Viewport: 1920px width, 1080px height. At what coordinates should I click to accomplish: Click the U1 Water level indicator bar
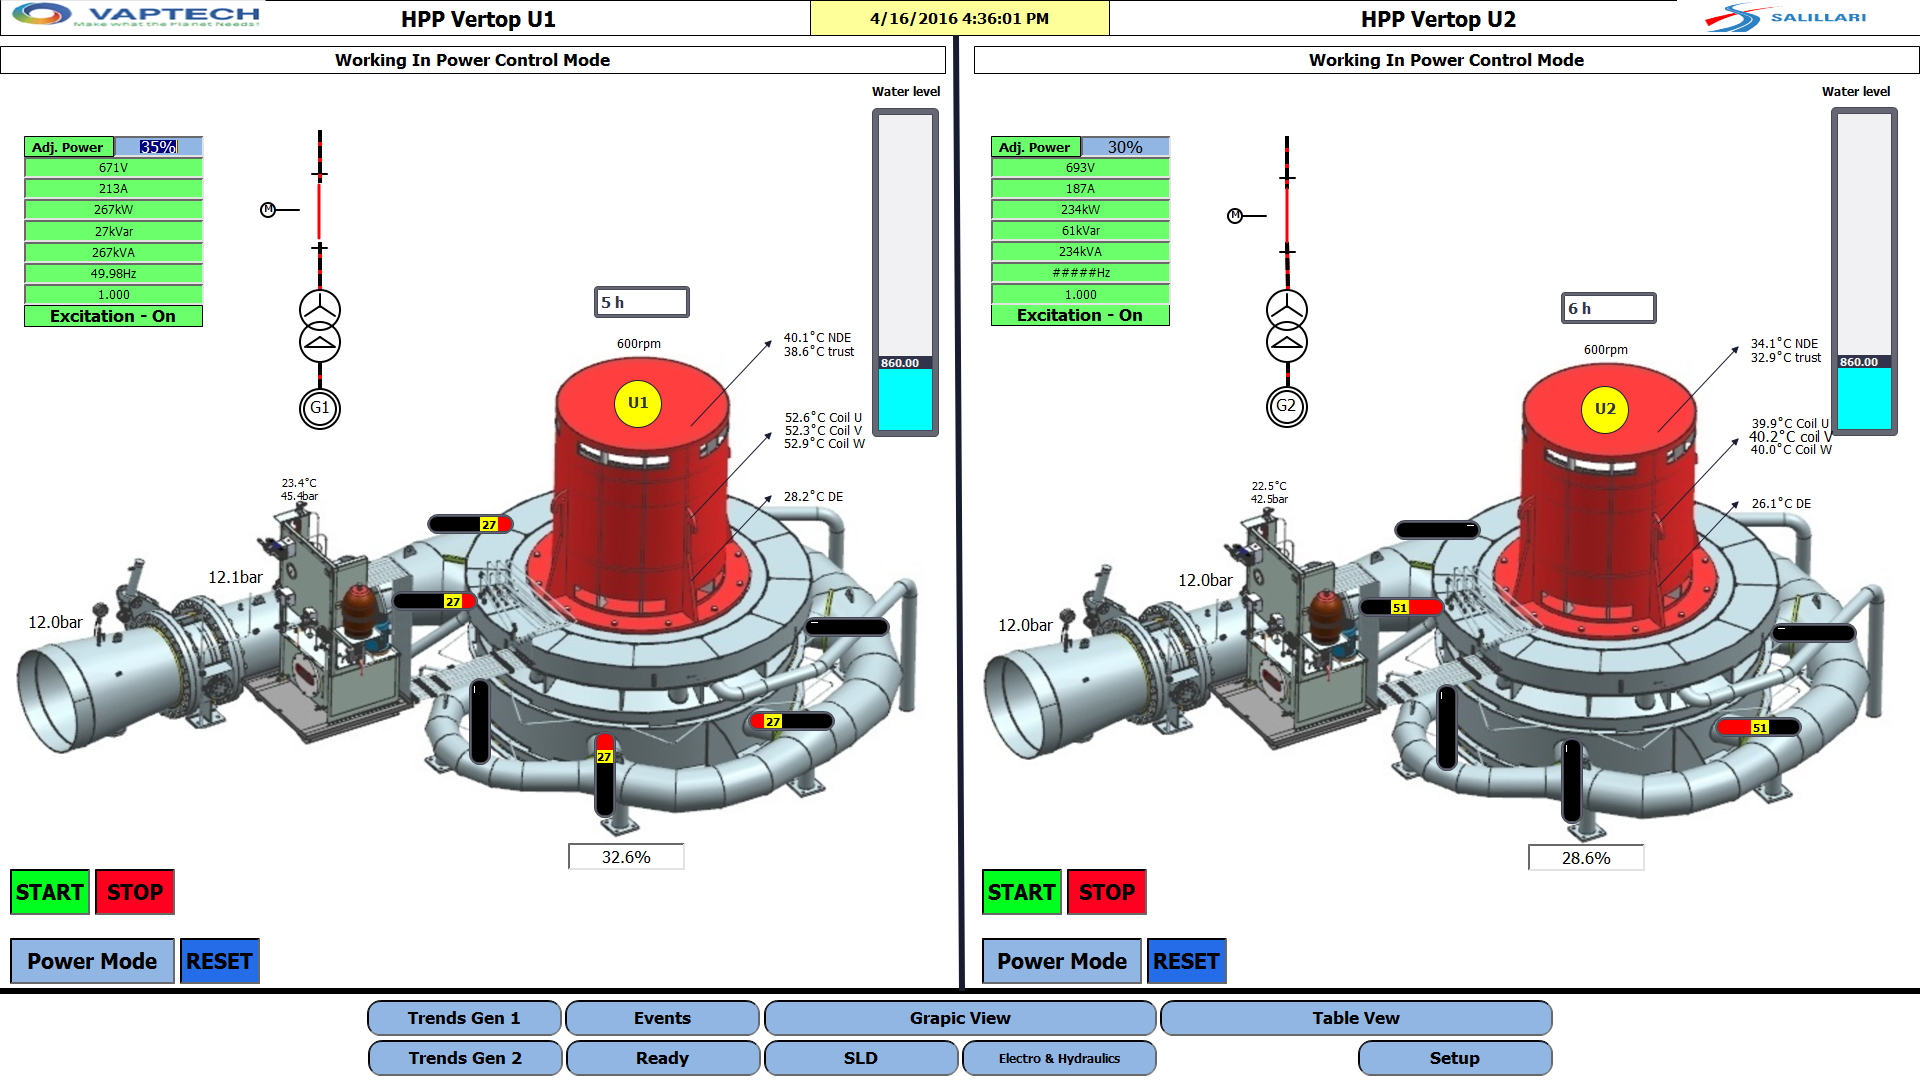pyautogui.click(x=905, y=270)
